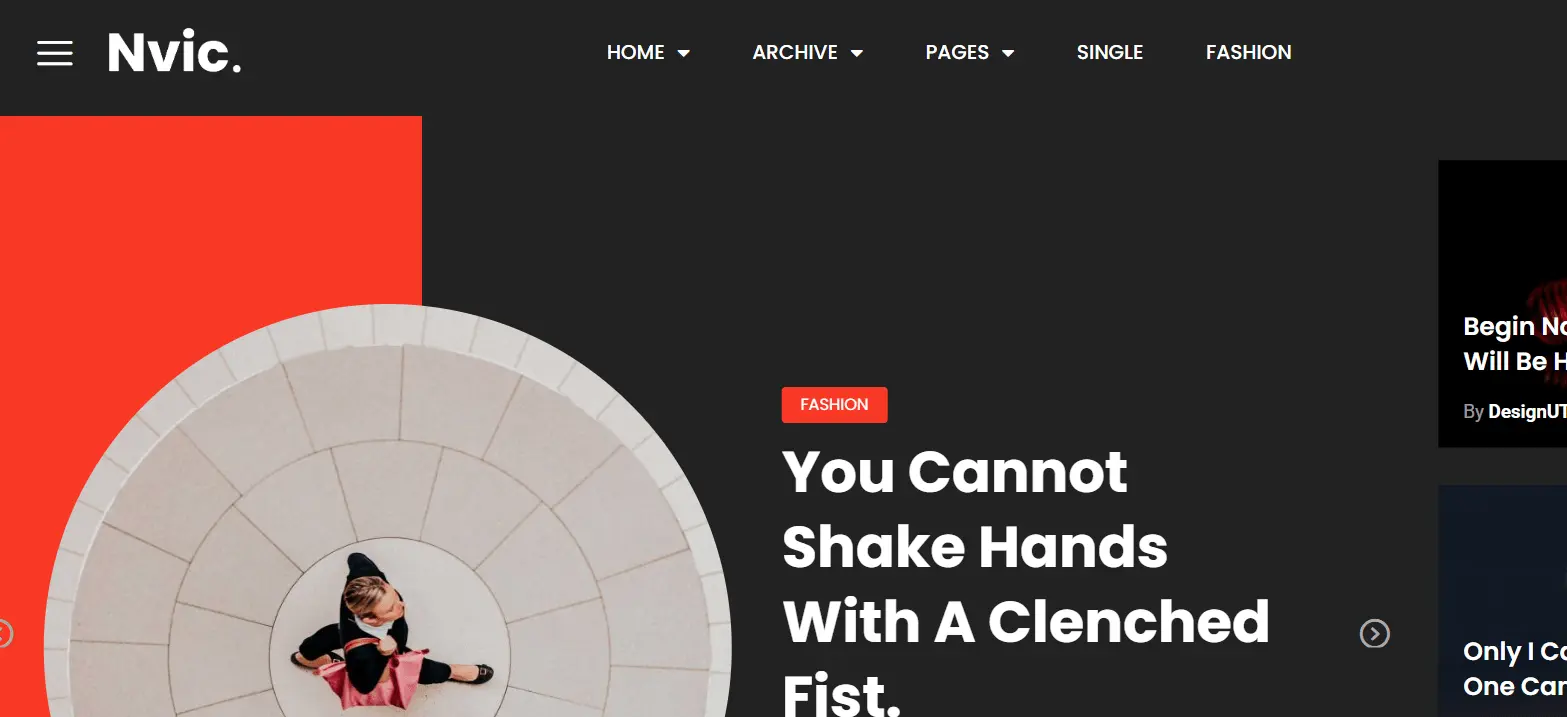
Task: Open the hamburger menu icon
Action: pyautogui.click(x=55, y=53)
